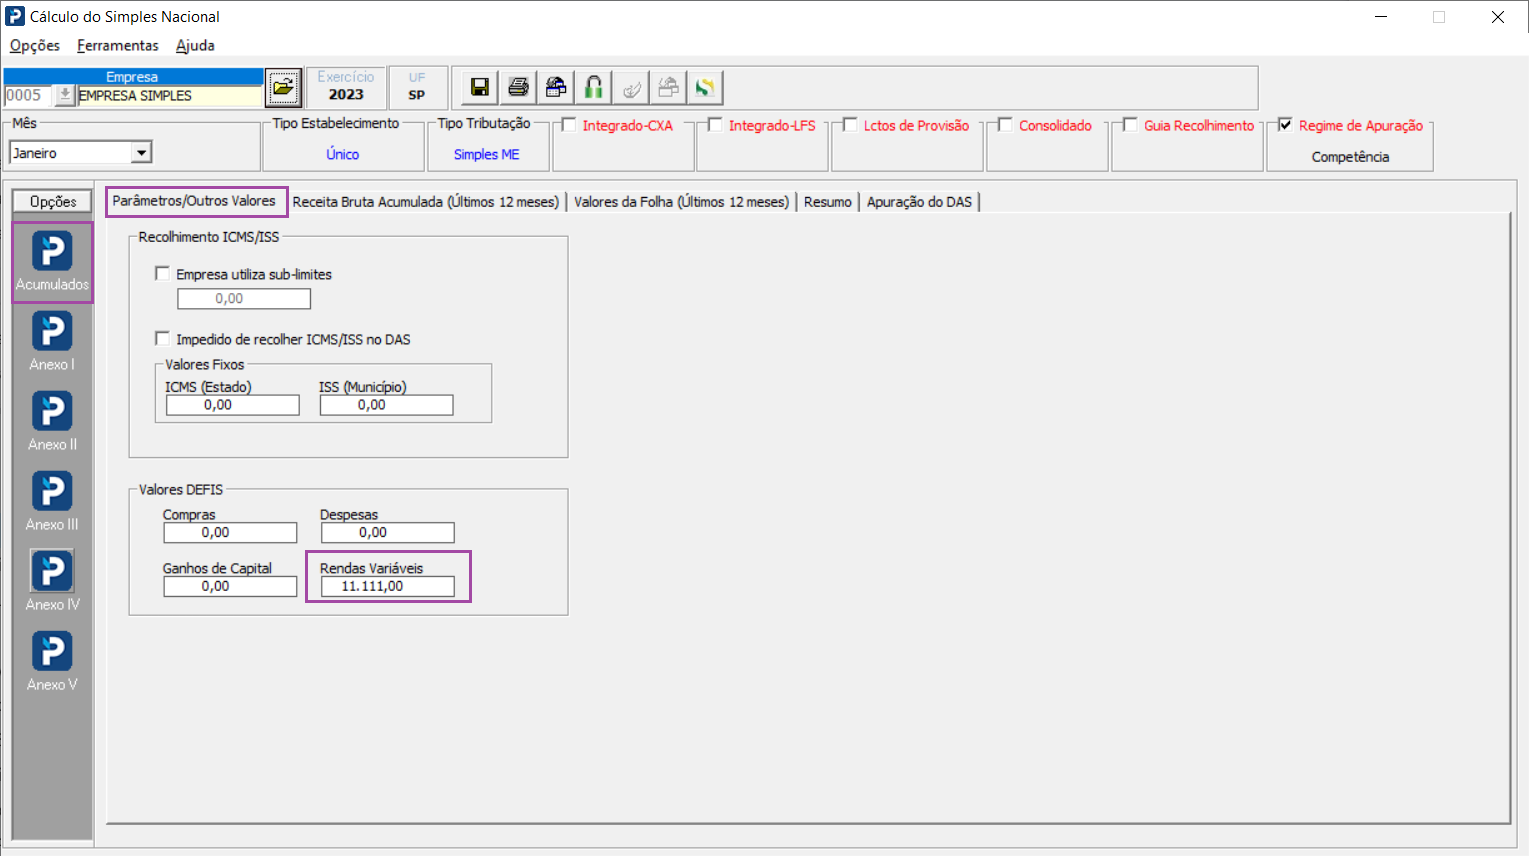Click the Empresa code lookup arrow button

coord(65,95)
